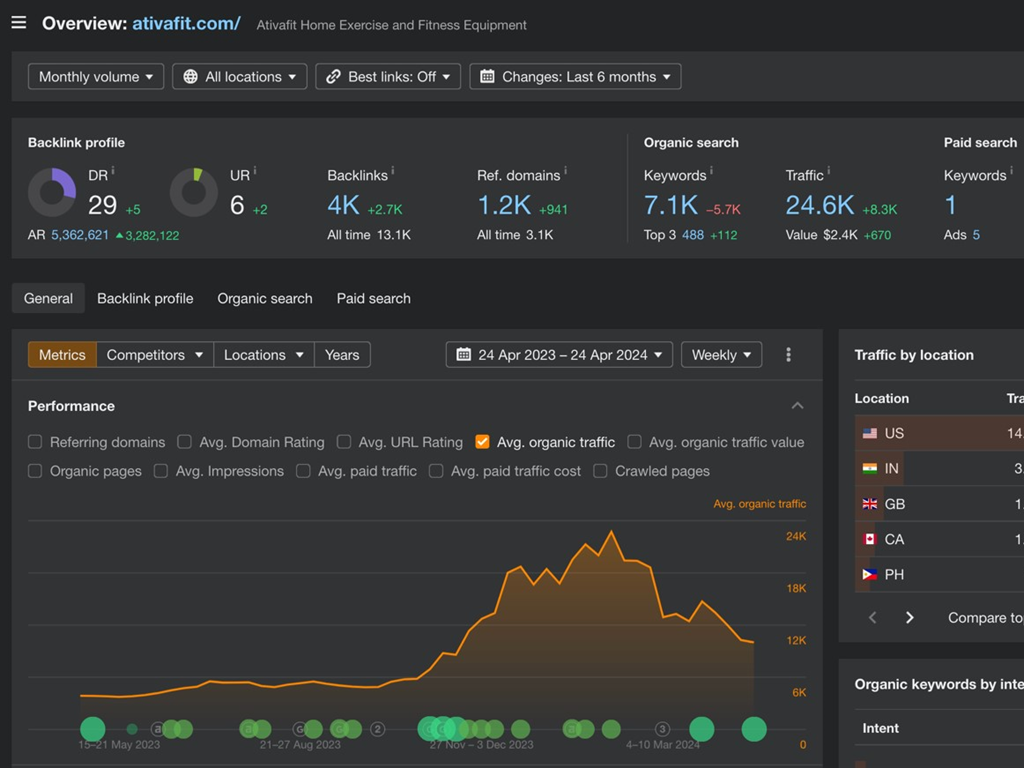Enable Avg. Impressions checkbox
1024x768 pixels.
161,471
